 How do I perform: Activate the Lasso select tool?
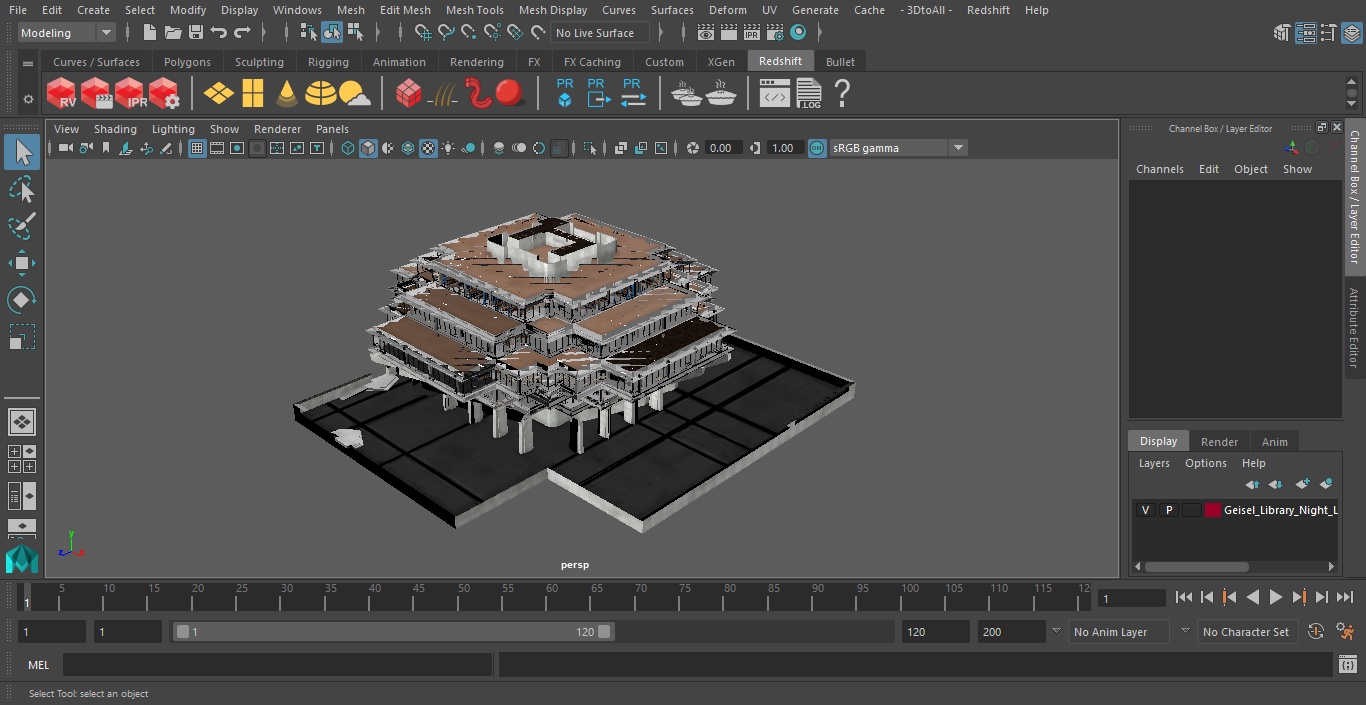point(21,190)
